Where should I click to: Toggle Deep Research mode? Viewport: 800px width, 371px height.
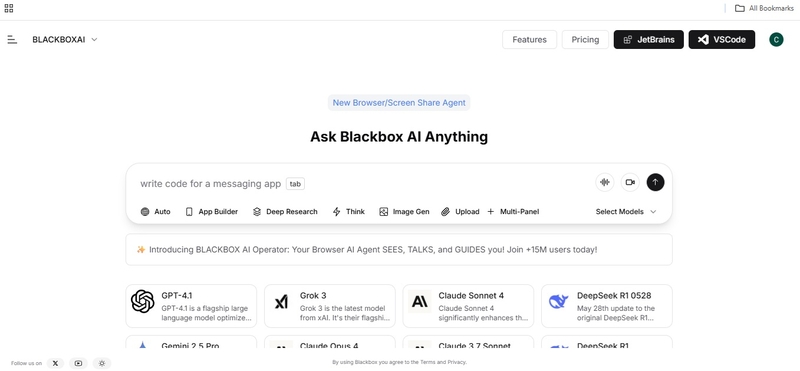(x=285, y=212)
